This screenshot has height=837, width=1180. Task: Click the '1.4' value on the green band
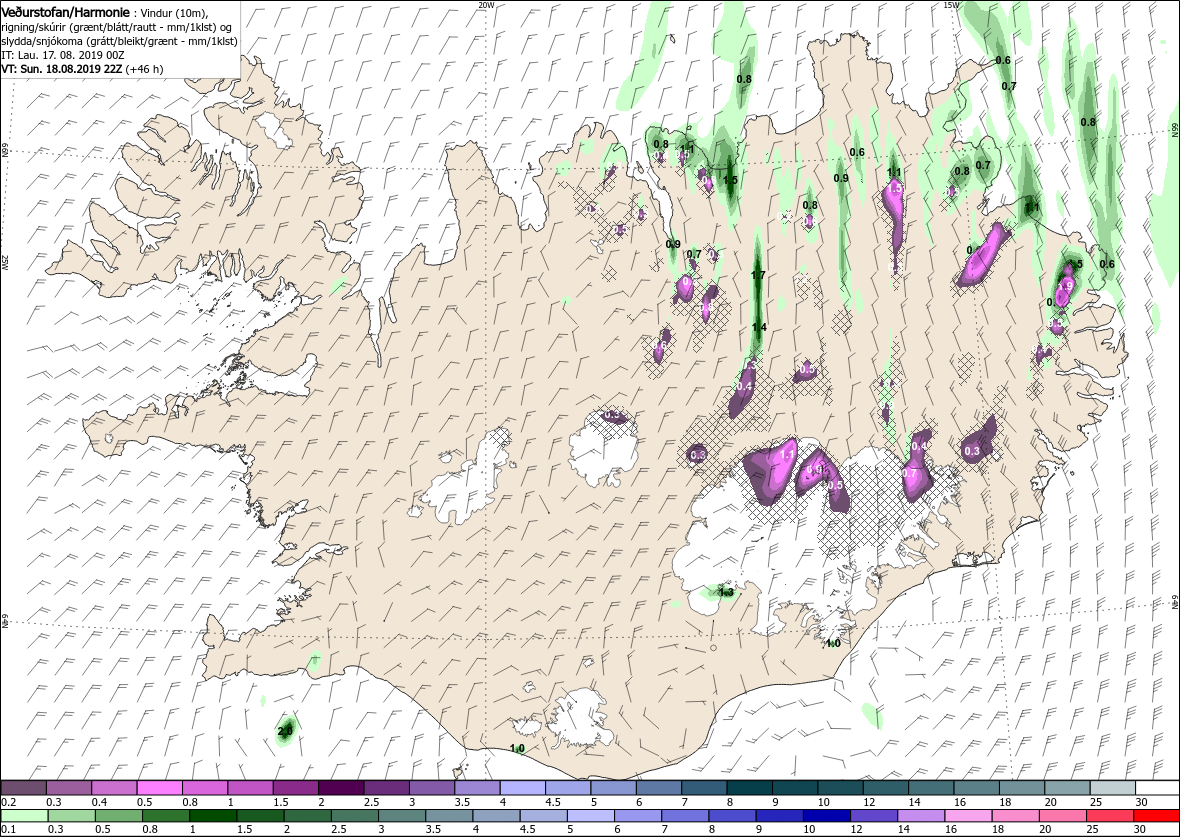click(759, 327)
